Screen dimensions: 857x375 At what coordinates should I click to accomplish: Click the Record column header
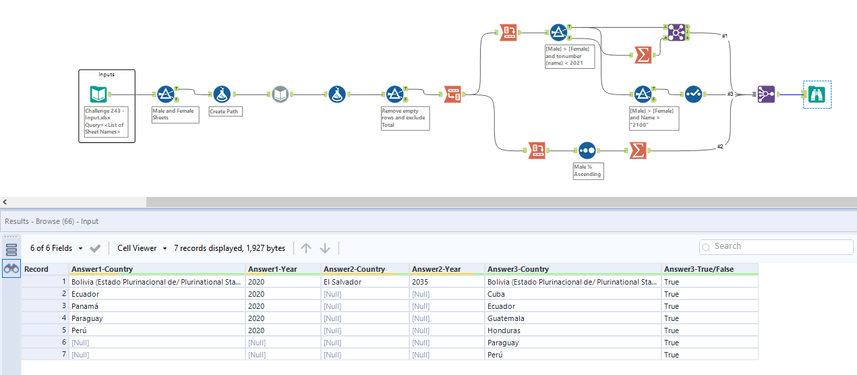pos(45,269)
